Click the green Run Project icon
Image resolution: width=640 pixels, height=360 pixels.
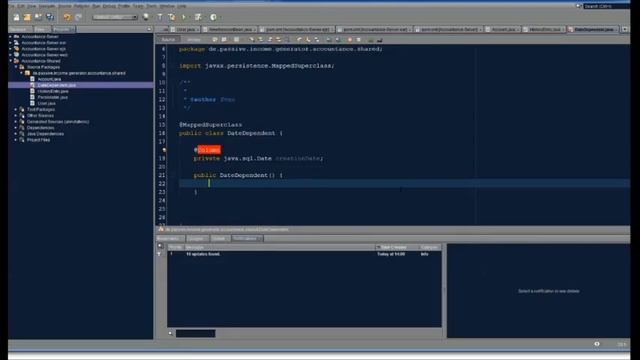click(x=184, y=17)
